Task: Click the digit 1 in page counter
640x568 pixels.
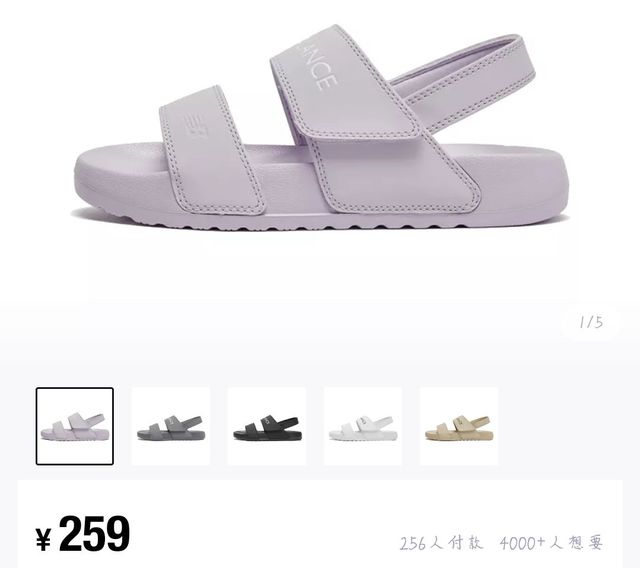Action: (582, 322)
